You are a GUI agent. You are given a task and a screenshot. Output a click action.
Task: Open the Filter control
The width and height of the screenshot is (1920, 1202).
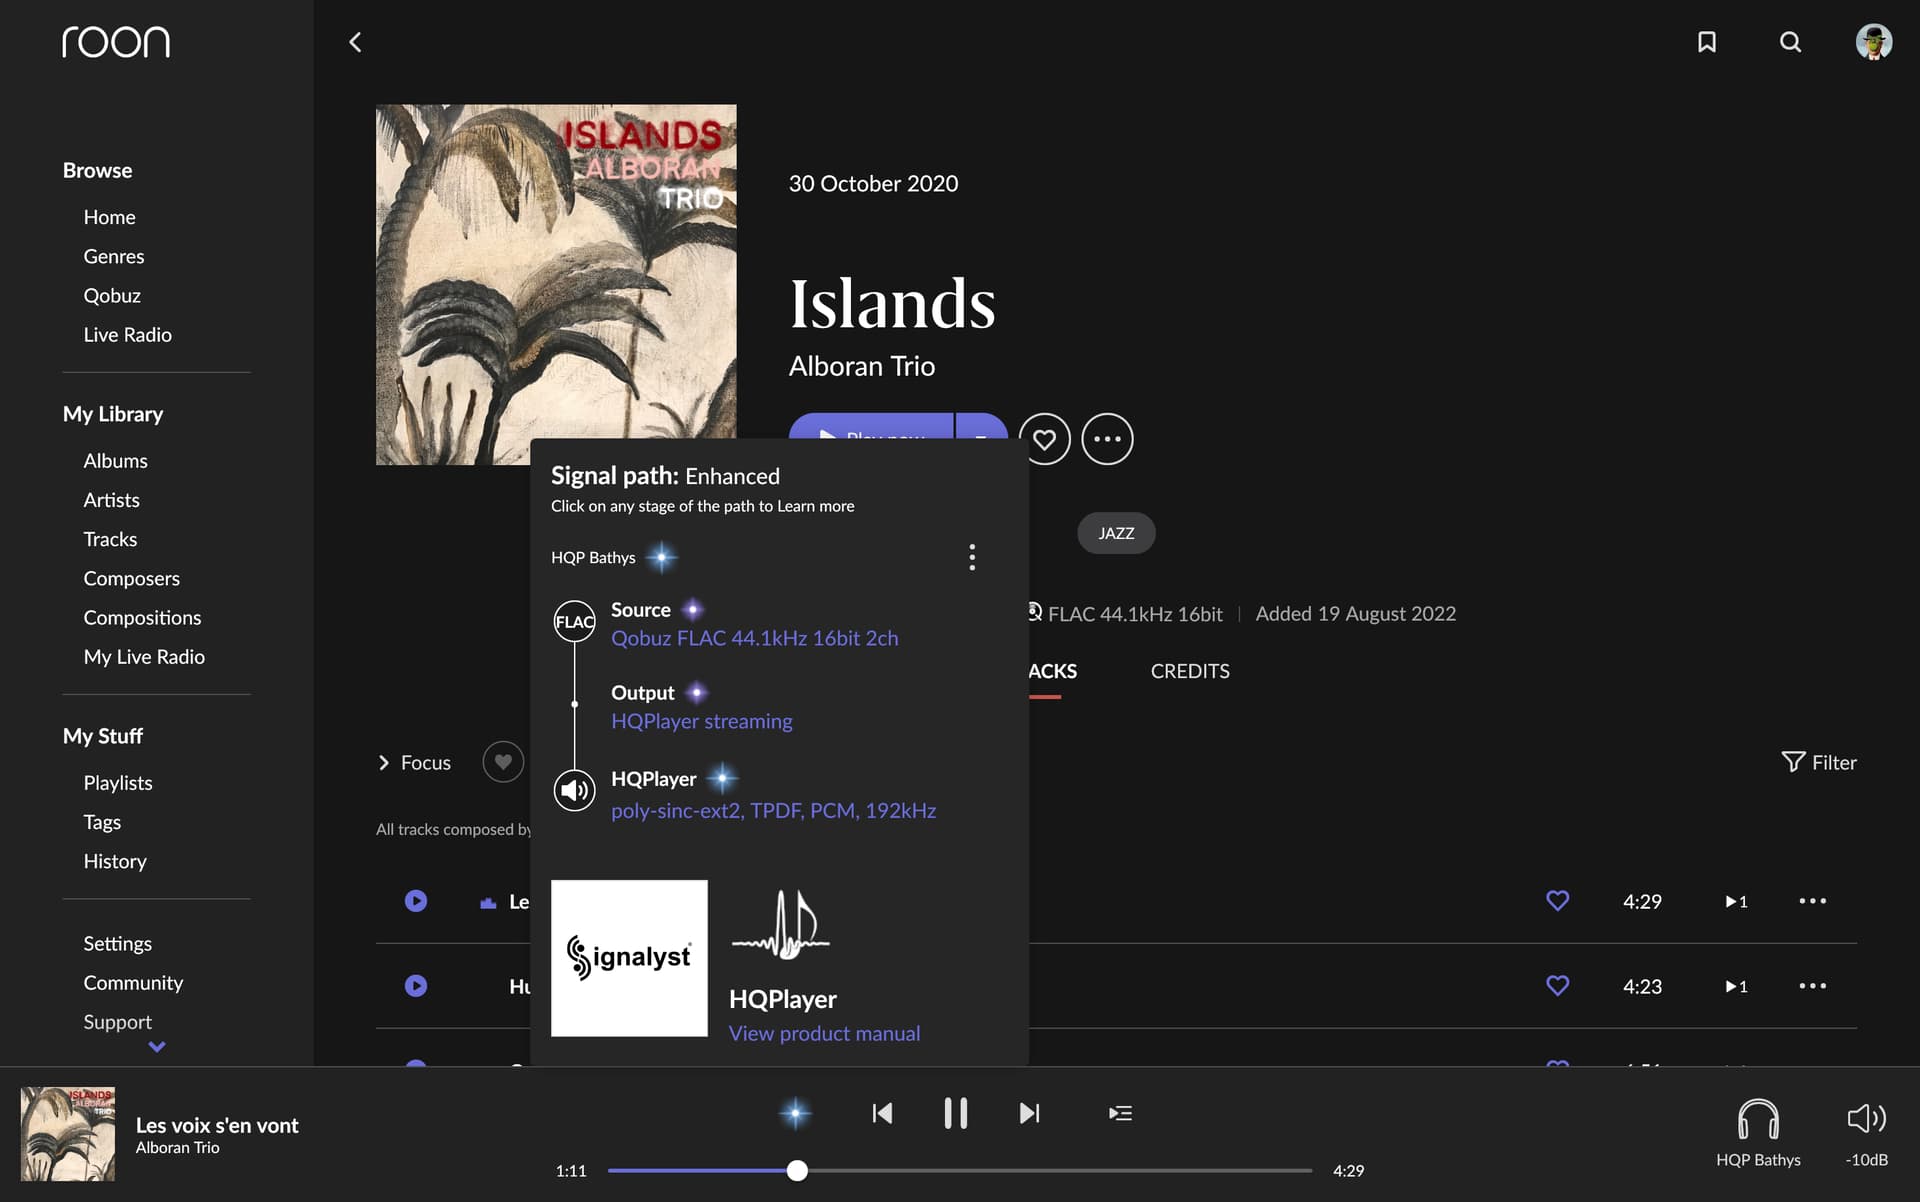coord(1818,763)
